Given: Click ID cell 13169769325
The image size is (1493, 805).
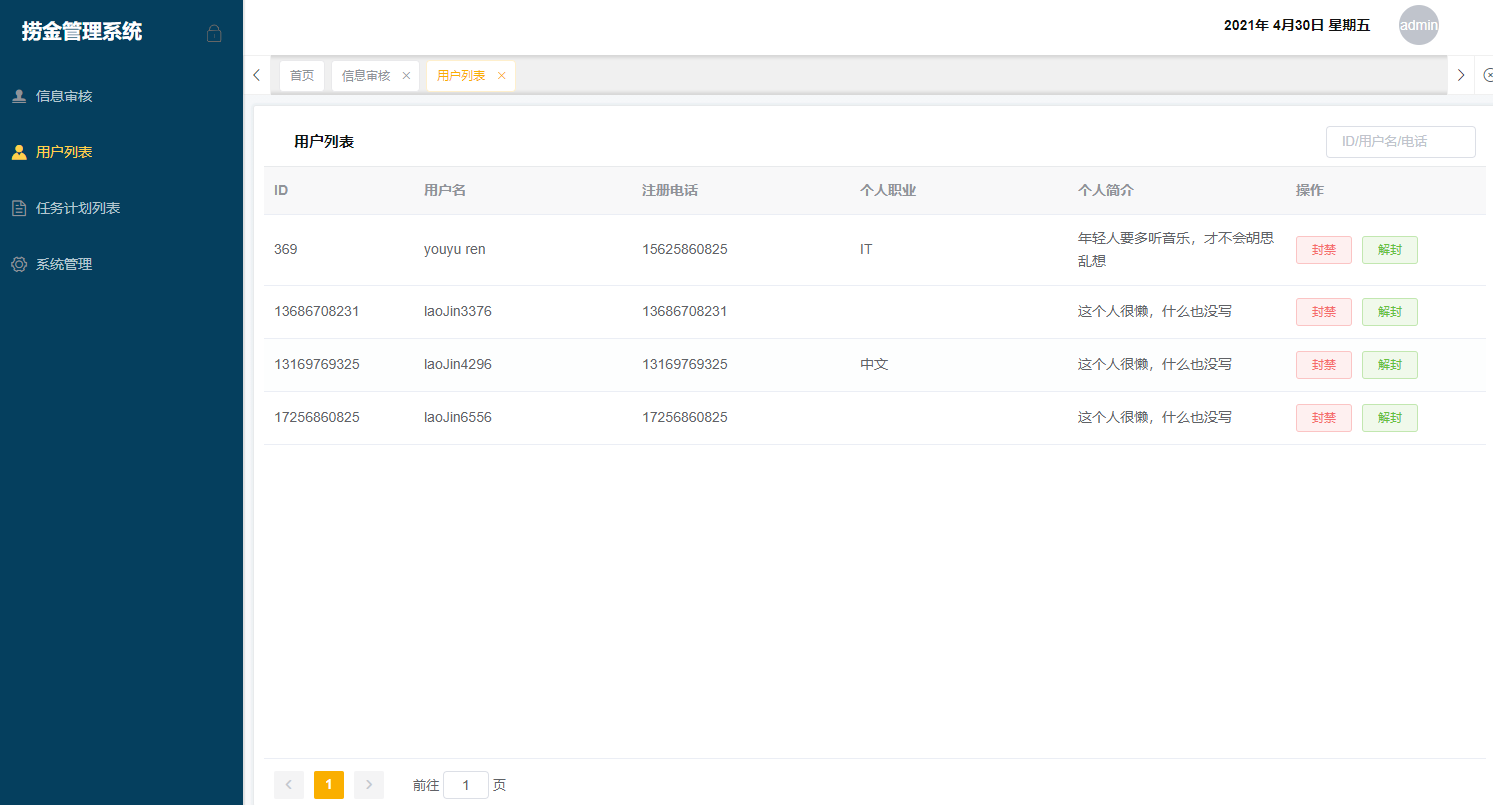Looking at the screenshot, I should (x=317, y=364).
